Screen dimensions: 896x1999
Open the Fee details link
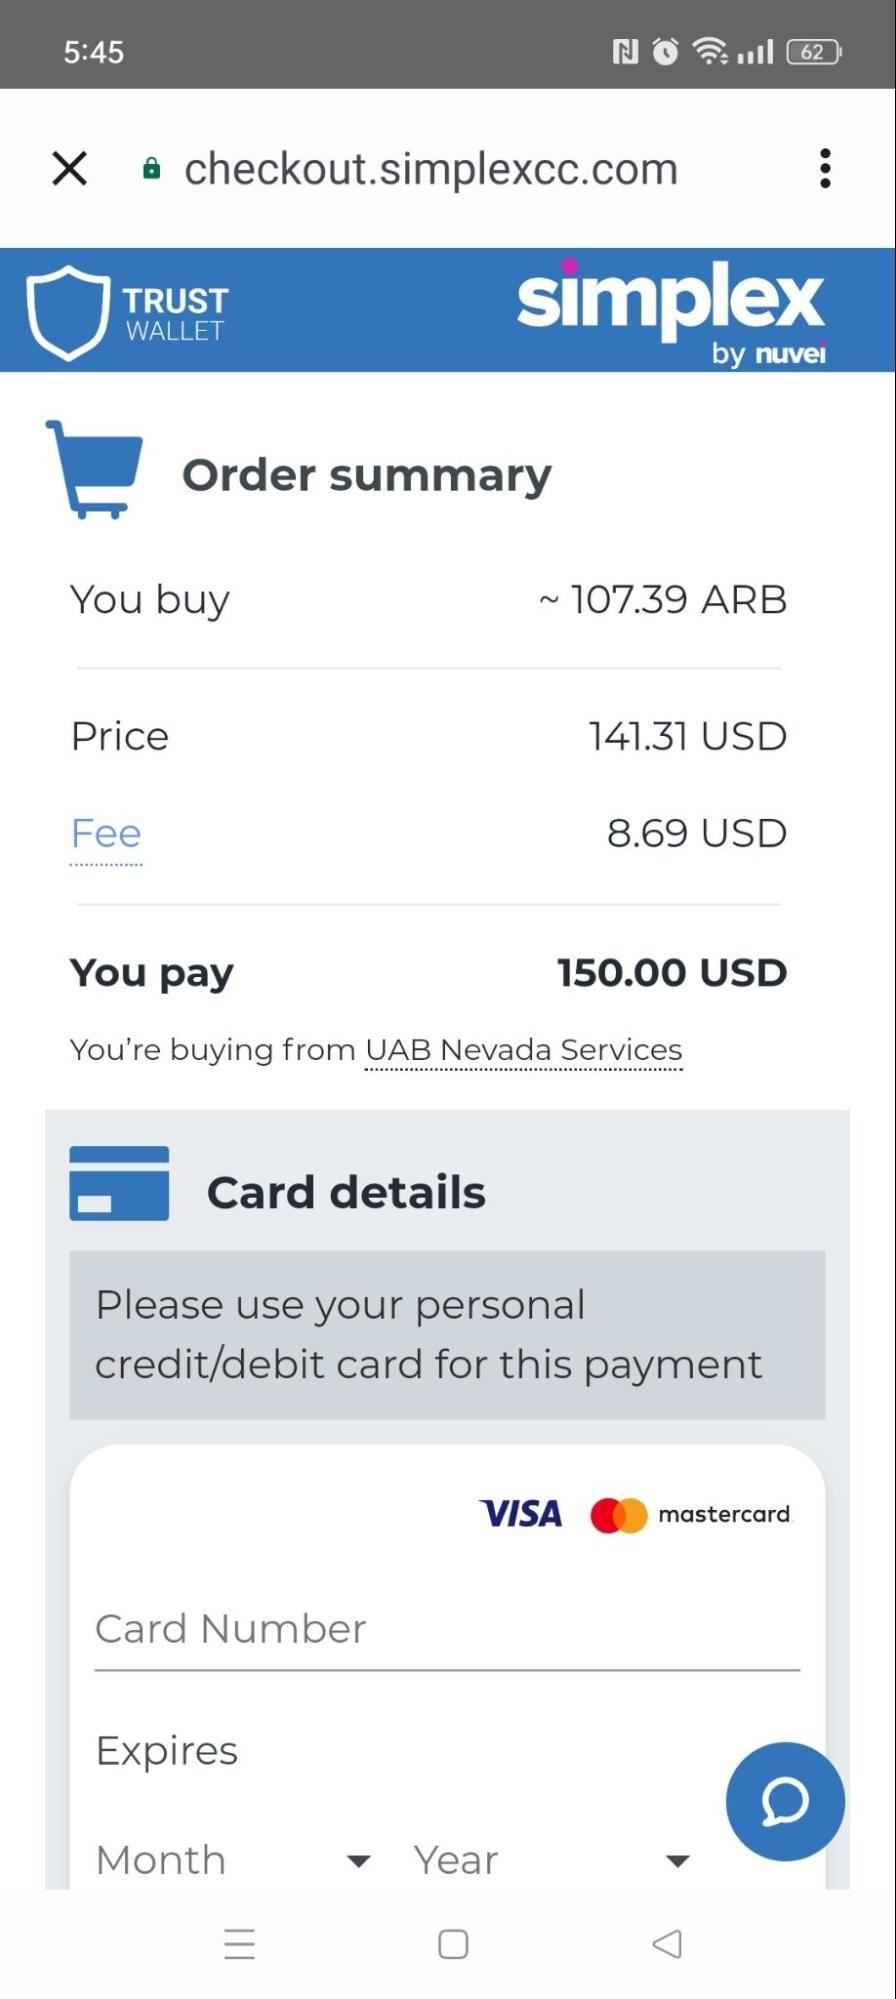point(106,834)
